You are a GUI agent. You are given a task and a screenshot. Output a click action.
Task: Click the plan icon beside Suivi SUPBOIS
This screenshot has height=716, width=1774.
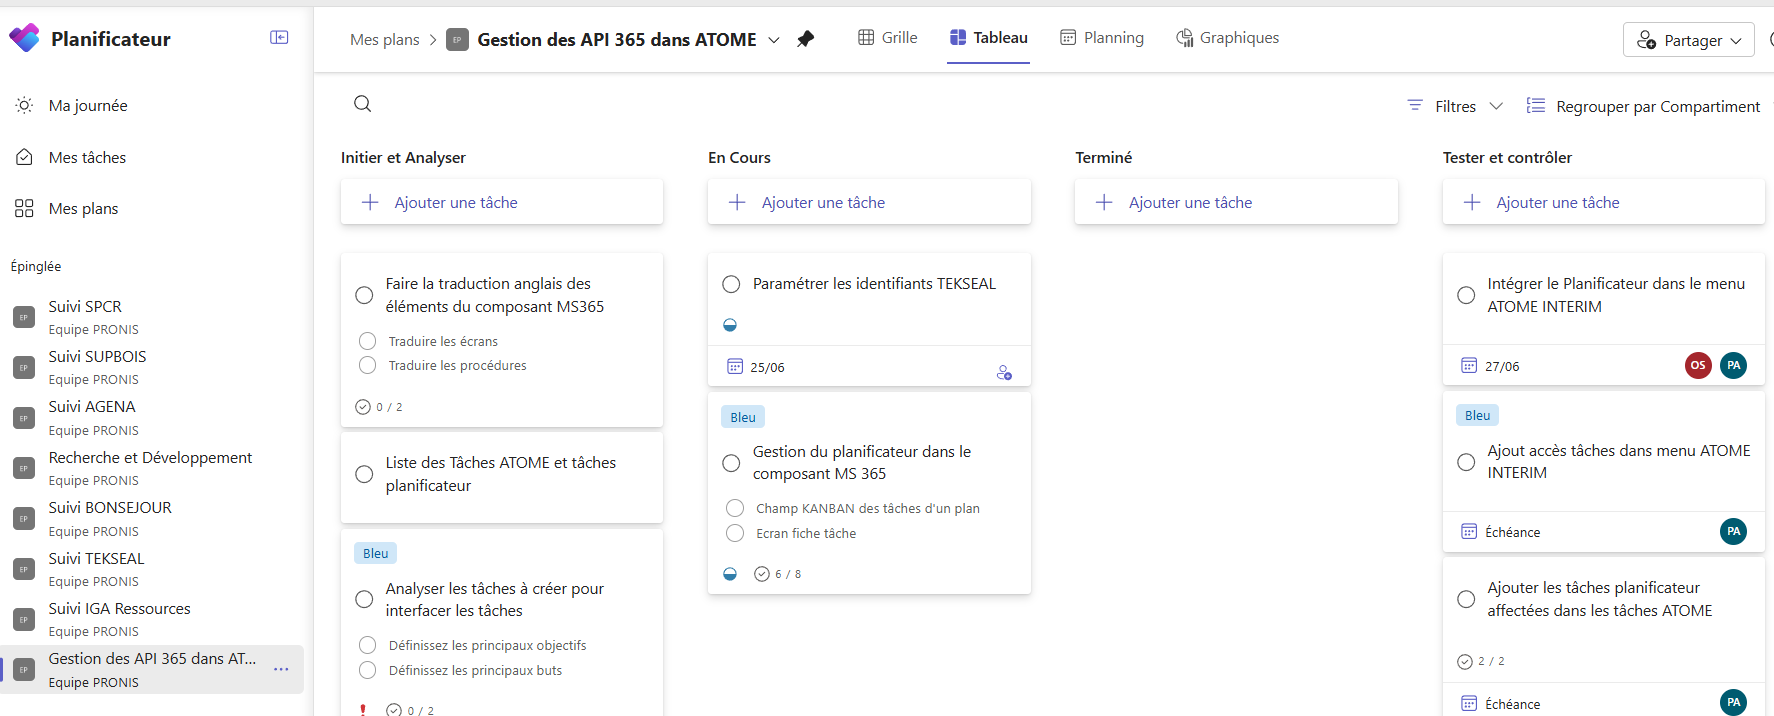(24, 367)
